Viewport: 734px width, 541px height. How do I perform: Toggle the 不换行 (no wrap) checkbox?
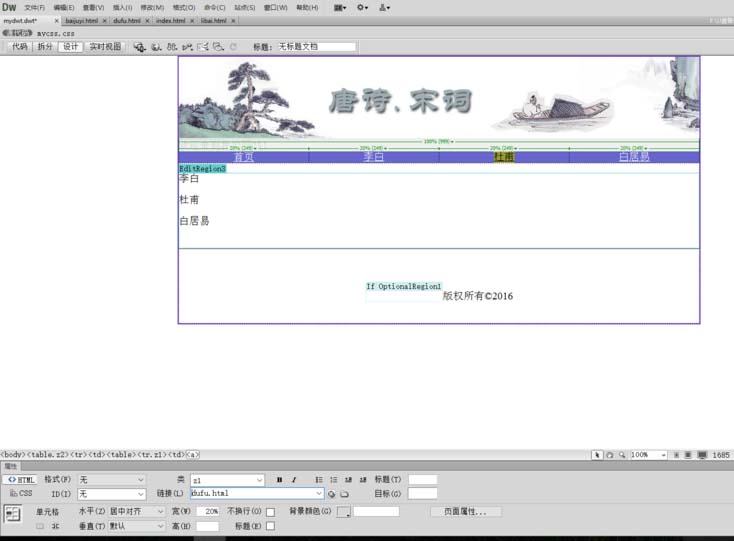(270, 512)
